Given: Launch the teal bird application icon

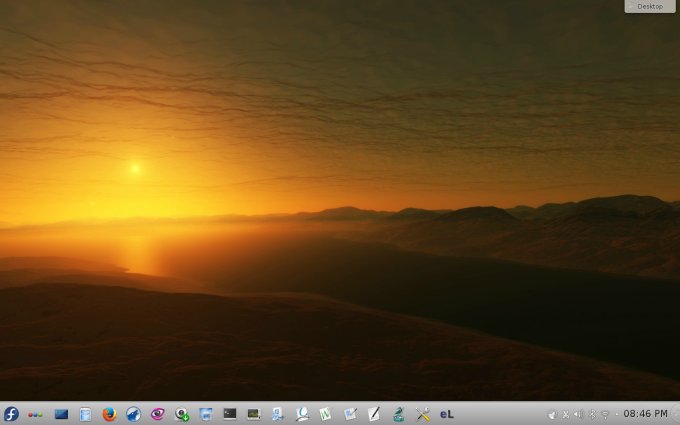Looking at the screenshot, I should 398,414.
